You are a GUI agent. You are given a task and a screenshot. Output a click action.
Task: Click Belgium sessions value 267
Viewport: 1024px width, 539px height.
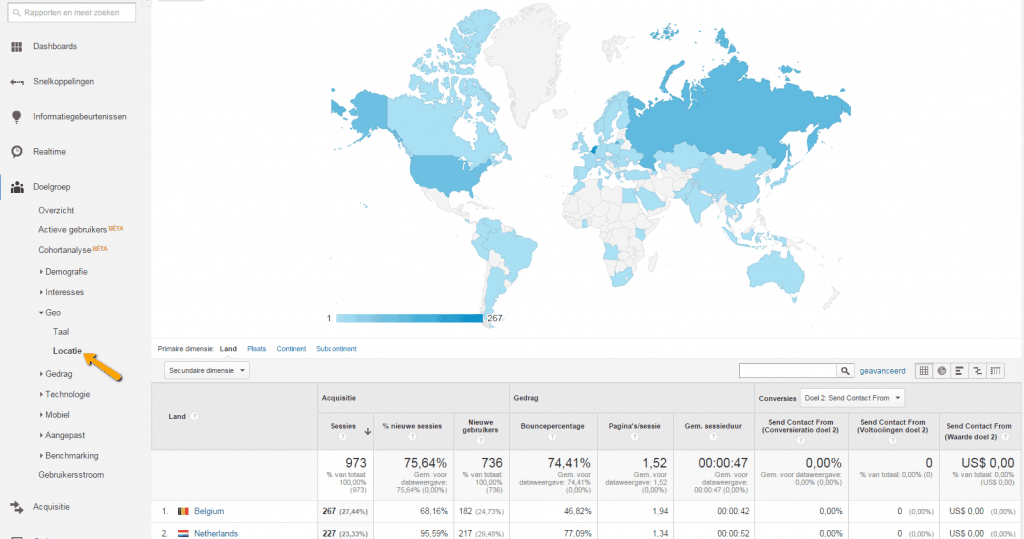(x=329, y=512)
